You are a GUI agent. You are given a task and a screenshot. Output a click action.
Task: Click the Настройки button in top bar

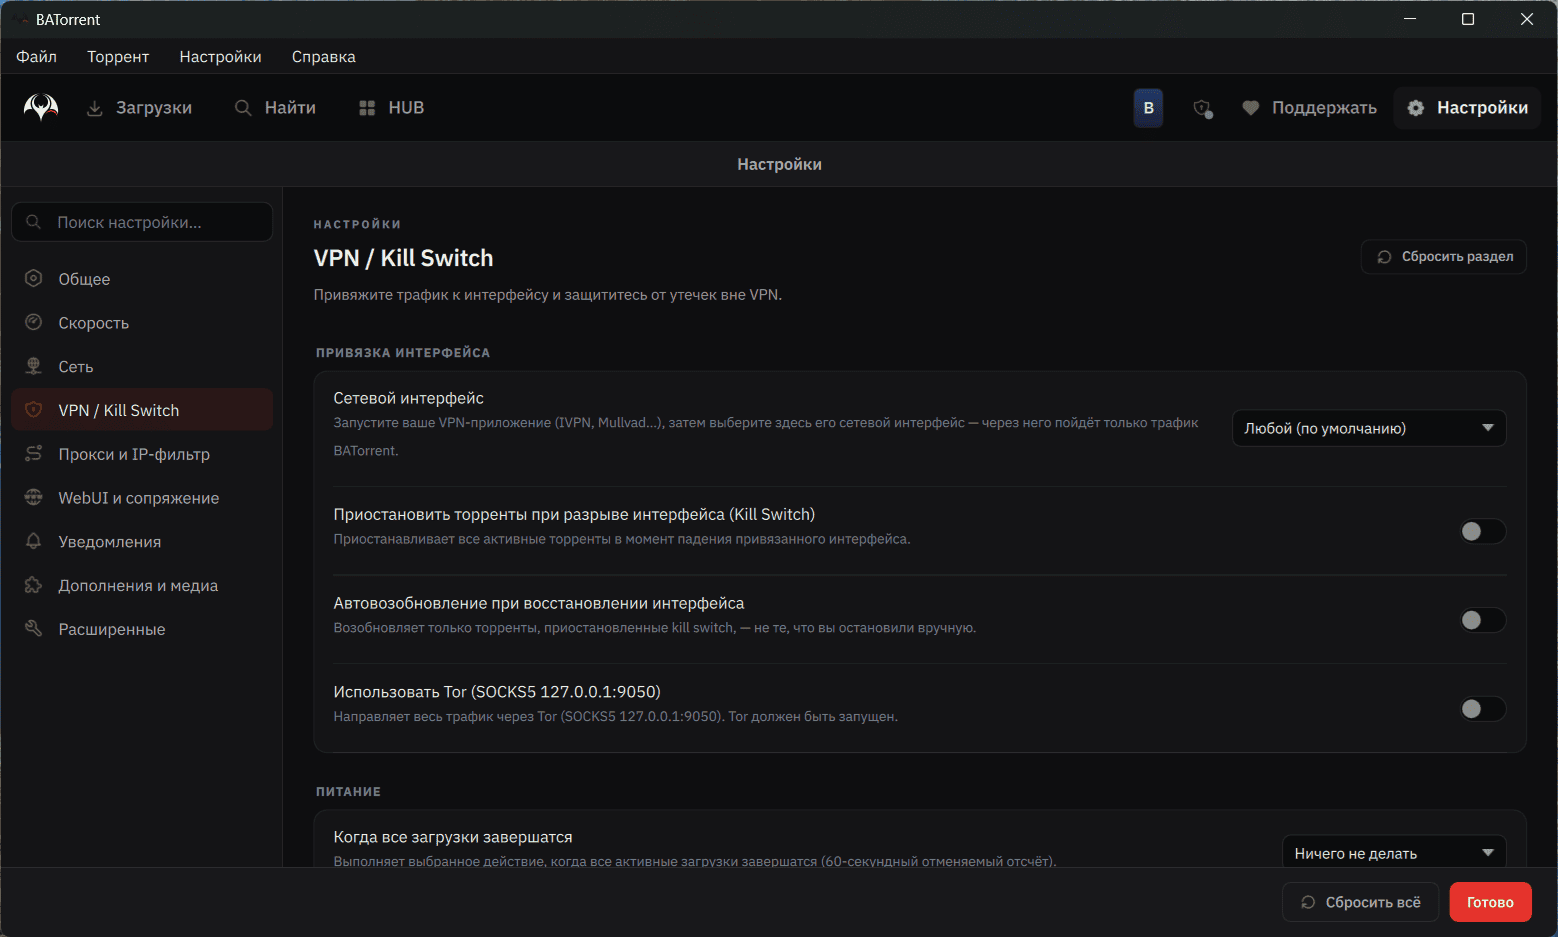point(1467,108)
